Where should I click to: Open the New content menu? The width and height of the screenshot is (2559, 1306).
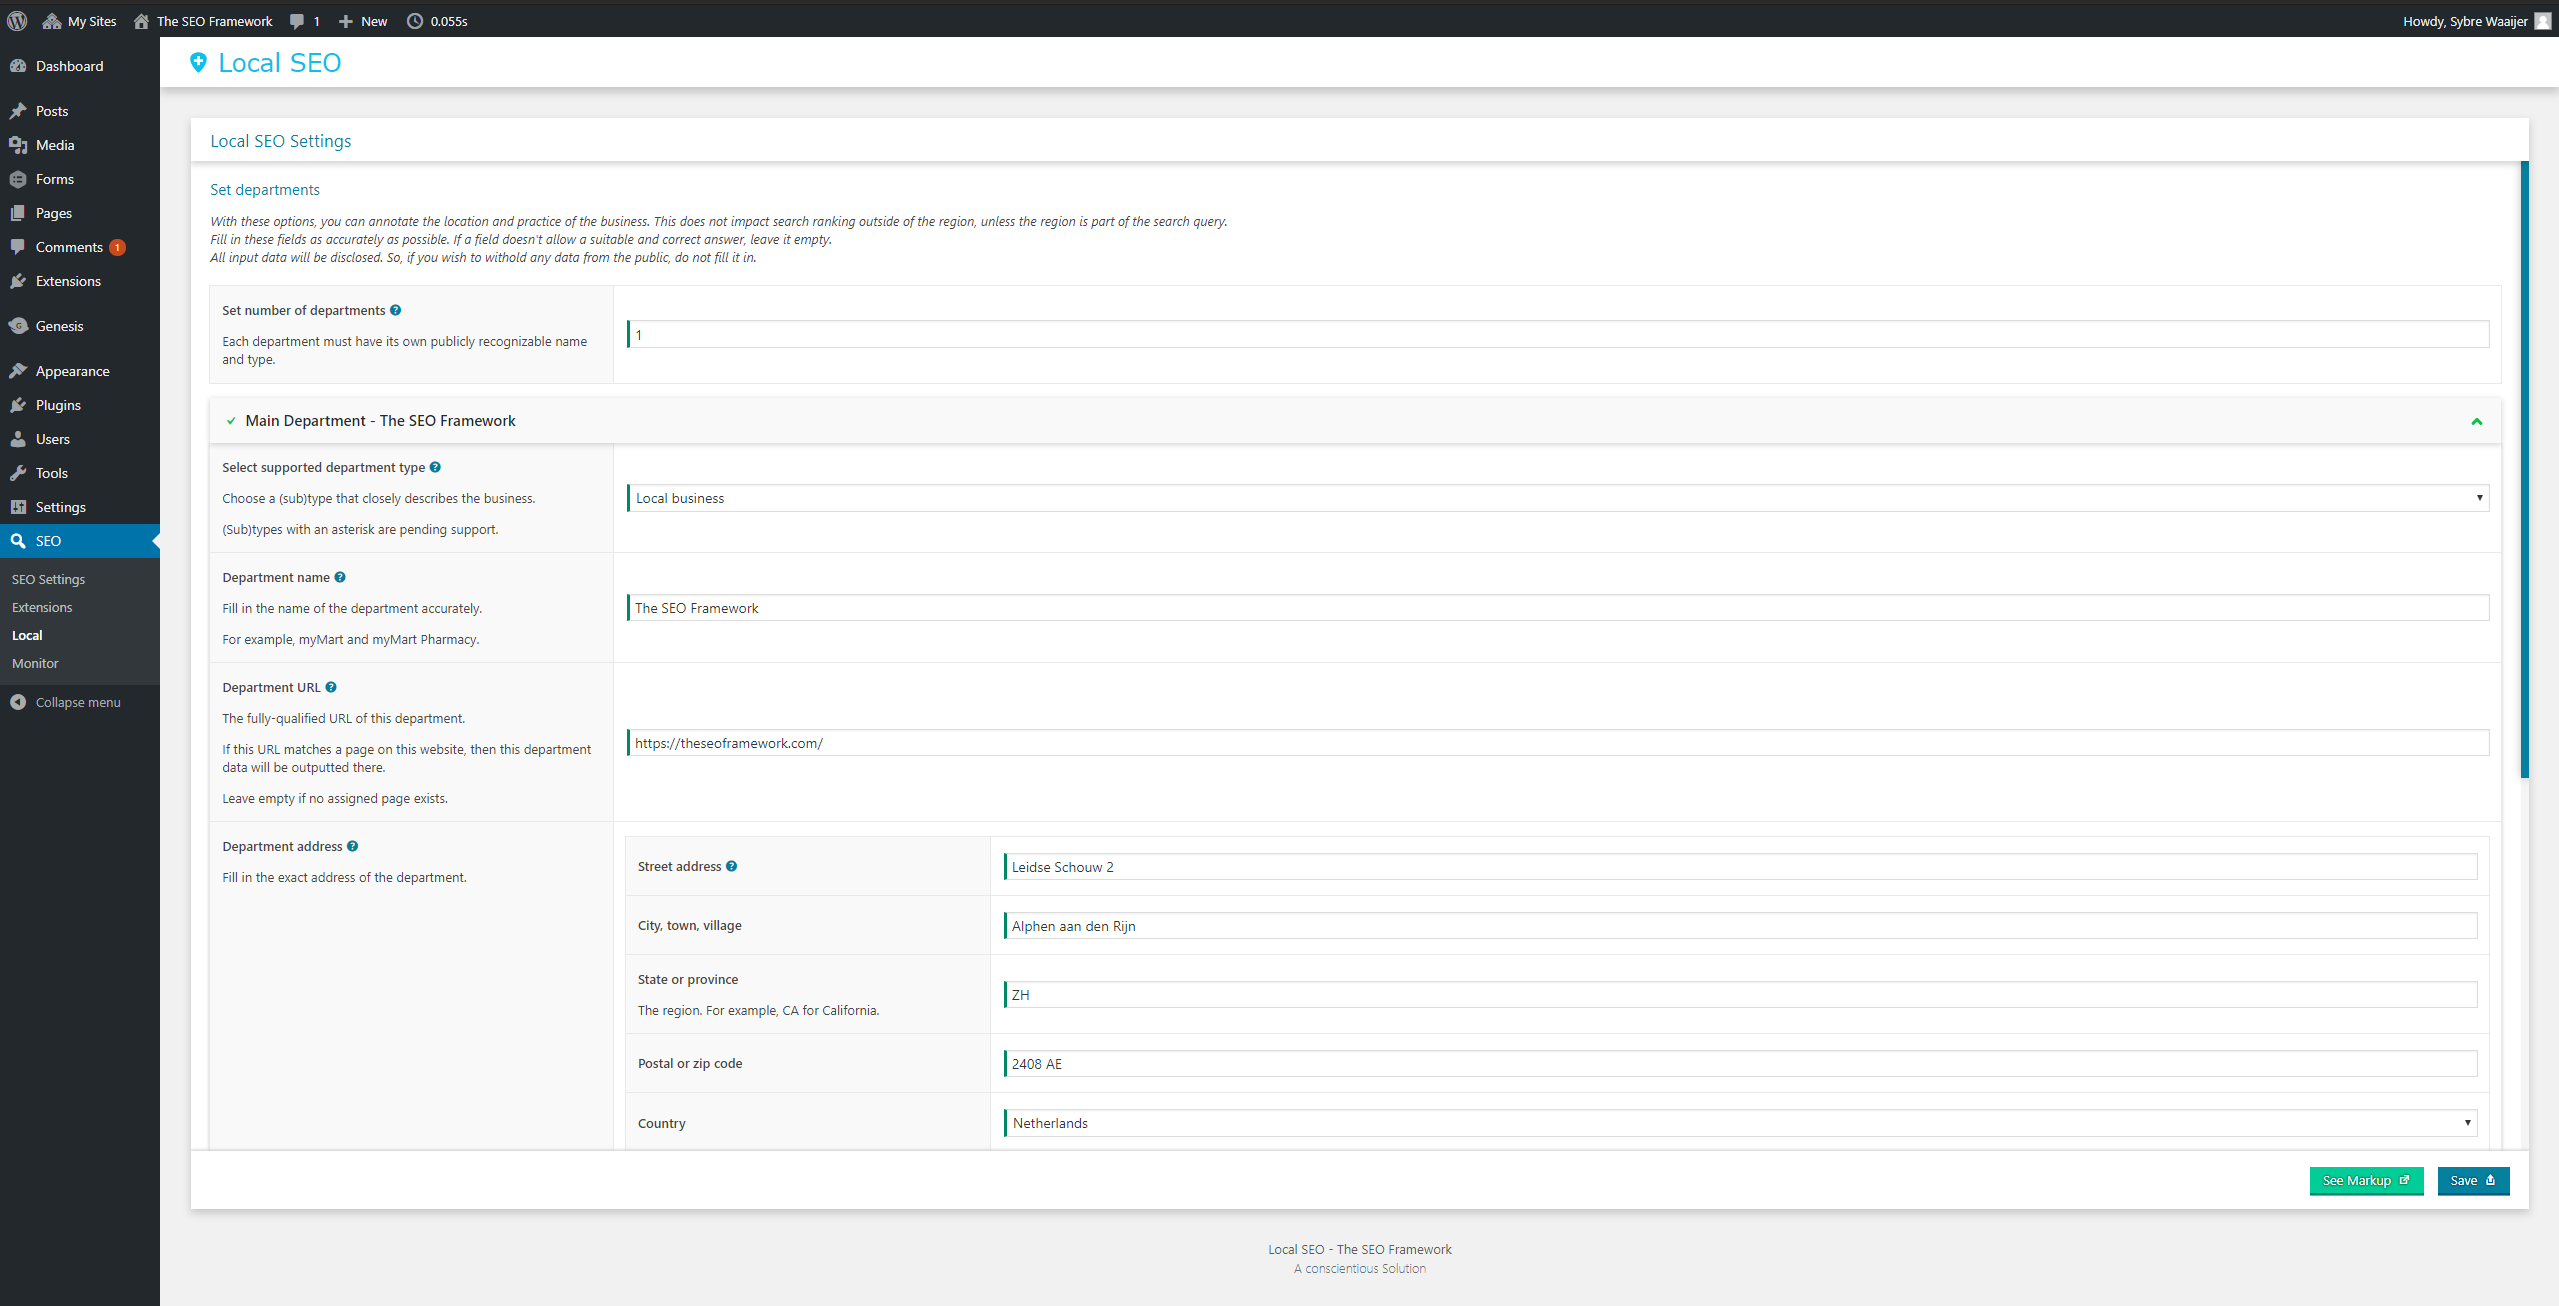coord(363,21)
